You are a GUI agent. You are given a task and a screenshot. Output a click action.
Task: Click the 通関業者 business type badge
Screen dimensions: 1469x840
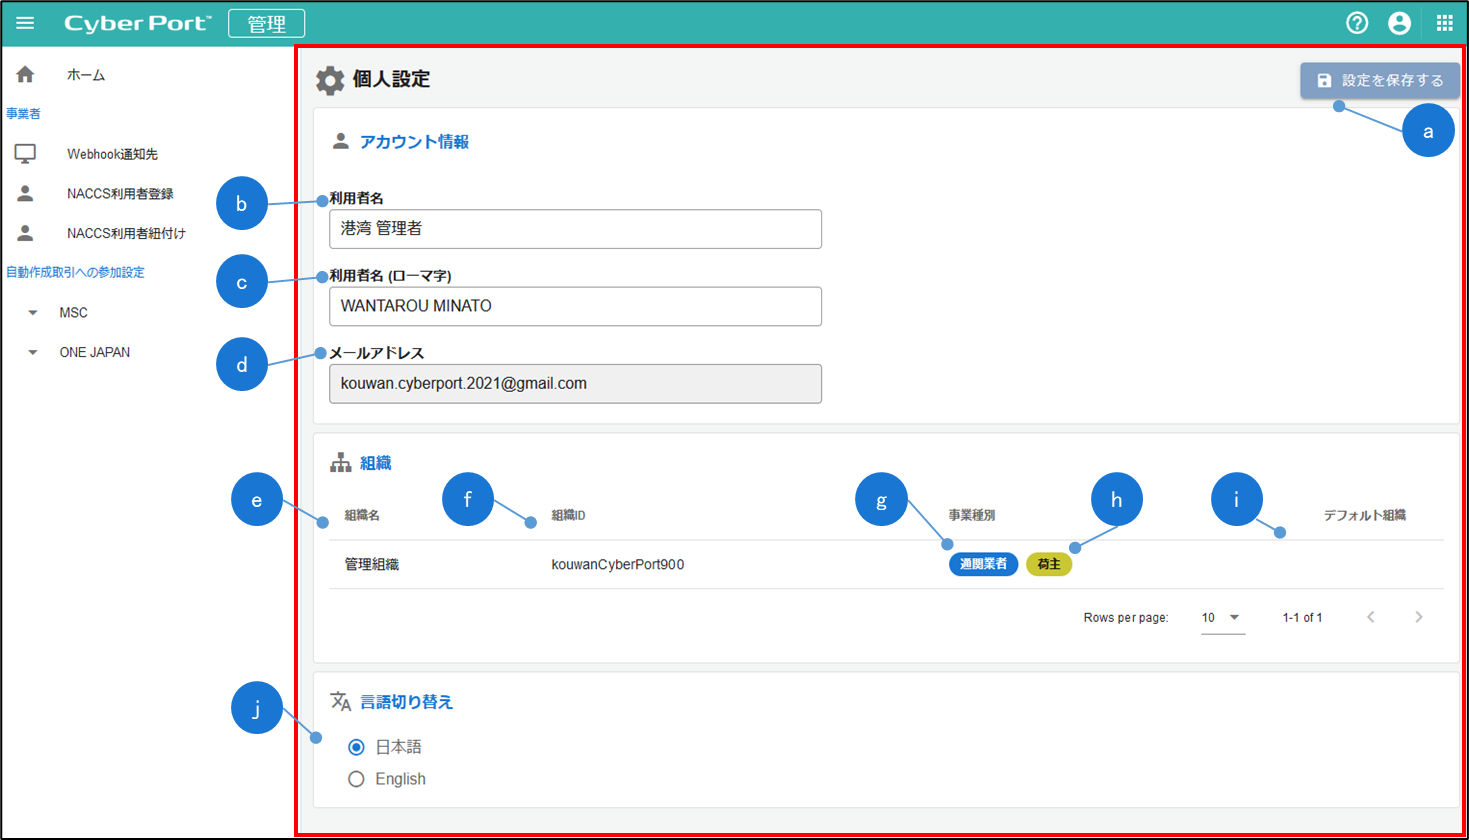click(x=983, y=564)
